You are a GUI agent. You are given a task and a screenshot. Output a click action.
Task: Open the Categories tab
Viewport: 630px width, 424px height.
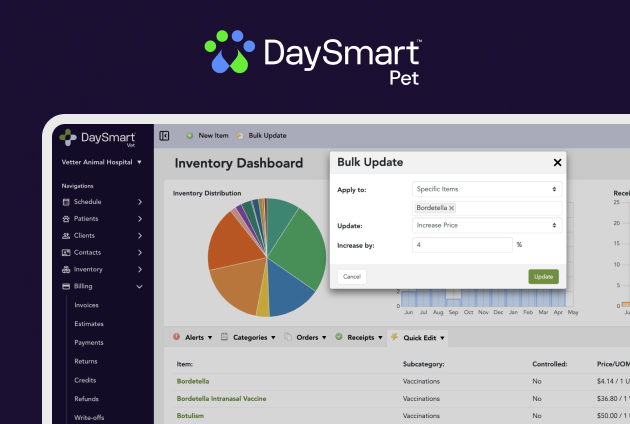(x=248, y=337)
